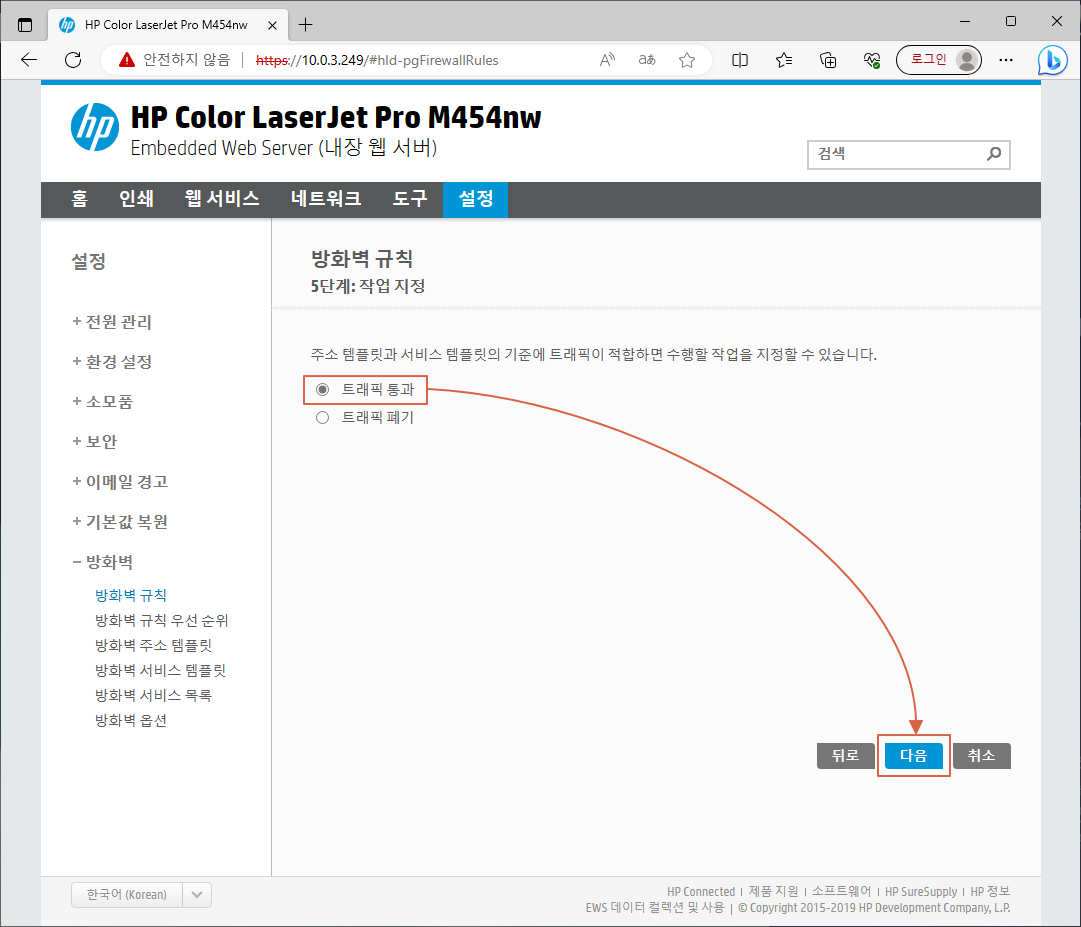Screen dimensions: 1081x927
Task: Expand the 소모품 section
Action: (102, 402)
